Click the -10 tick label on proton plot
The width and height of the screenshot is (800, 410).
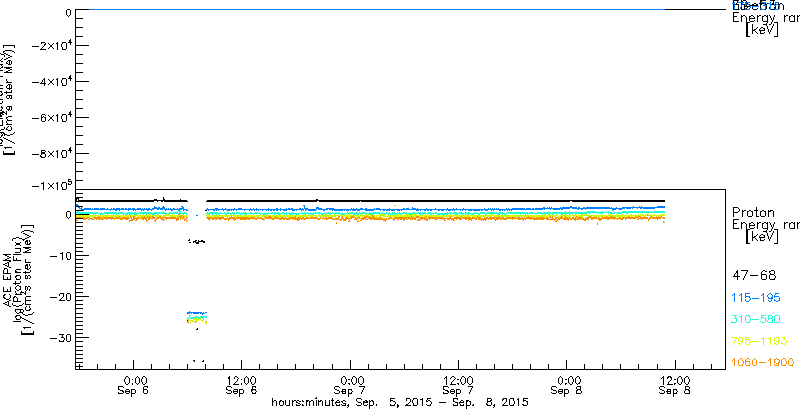click(60, 255)
